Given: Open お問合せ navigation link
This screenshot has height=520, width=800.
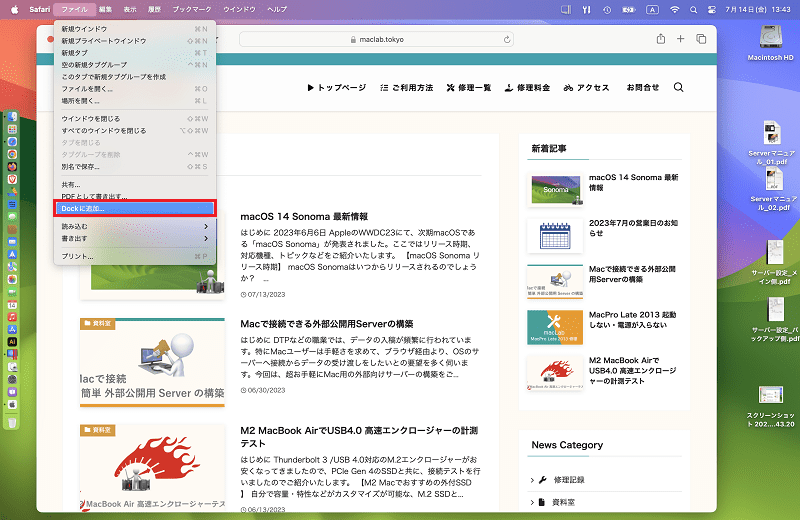Looking at the screenshot, I should coord(643,88).
